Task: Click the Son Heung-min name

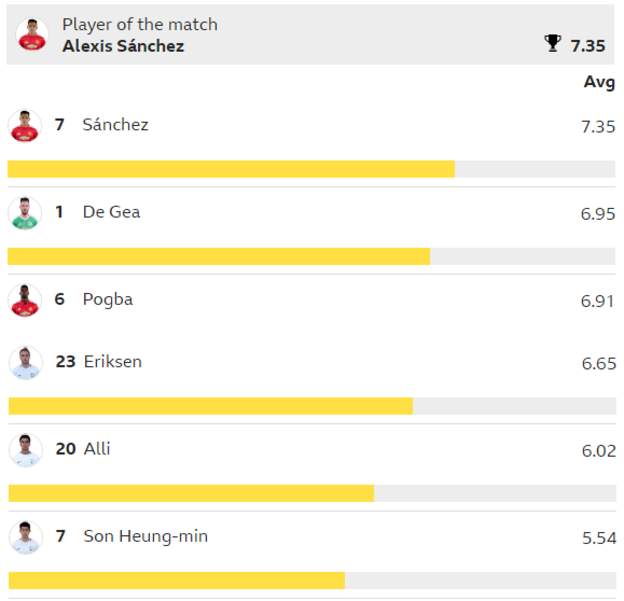Action: point(146,536)
